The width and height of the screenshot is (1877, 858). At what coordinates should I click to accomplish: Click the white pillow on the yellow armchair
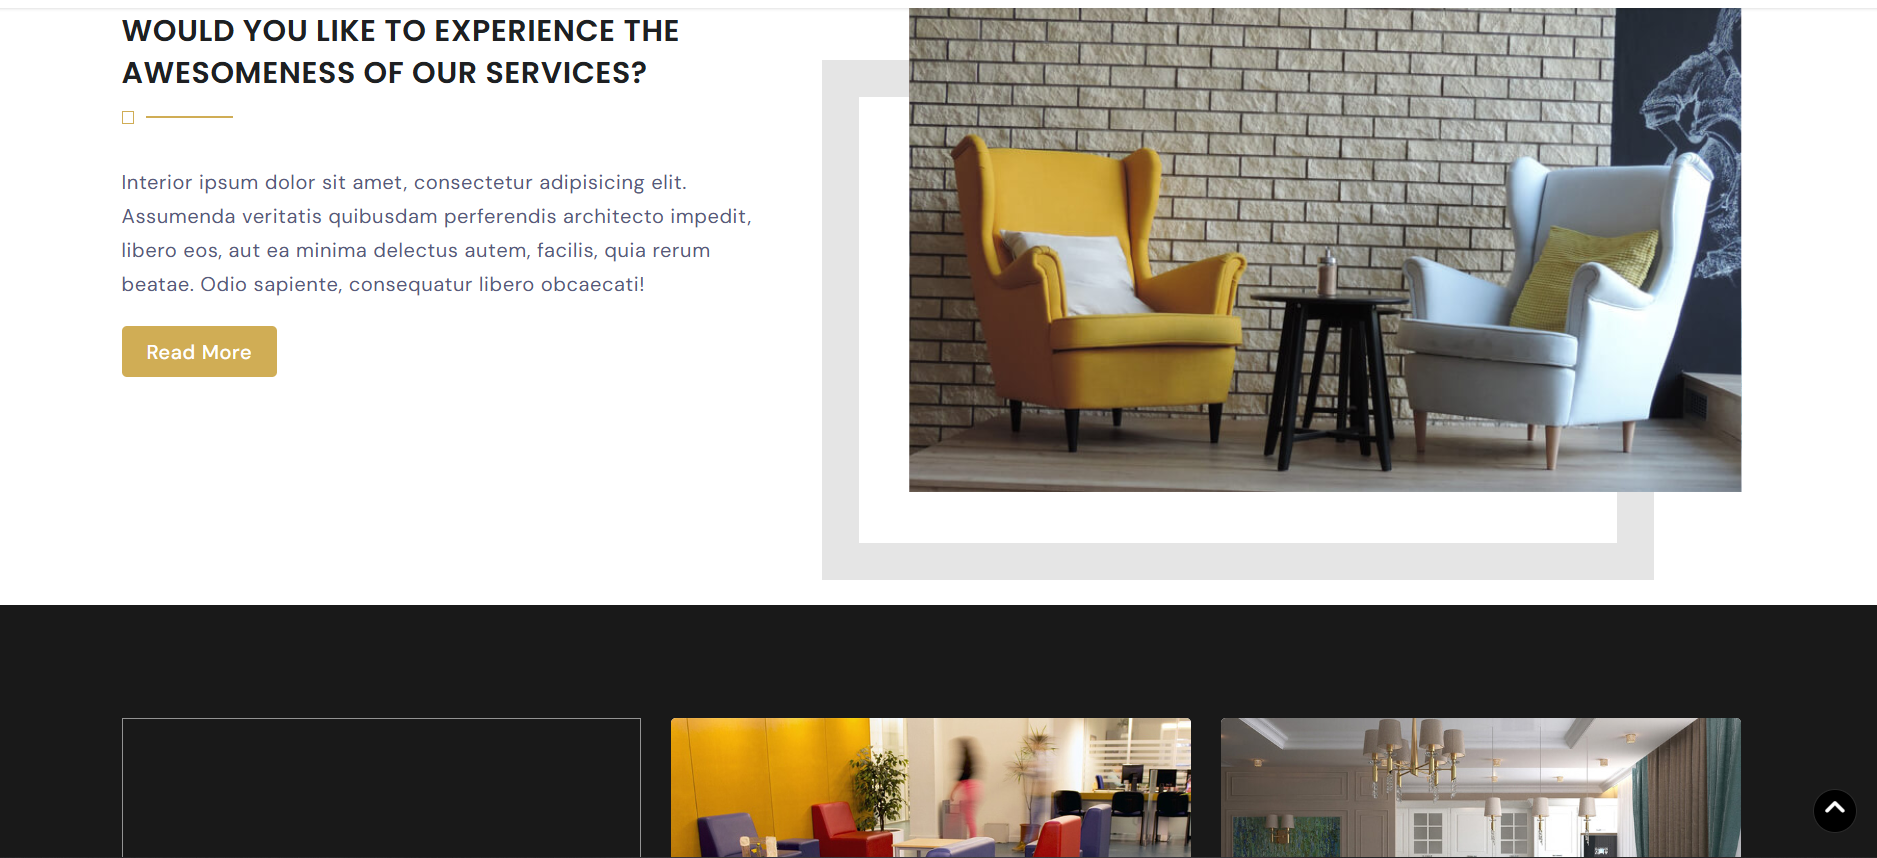pos(1082,272)
